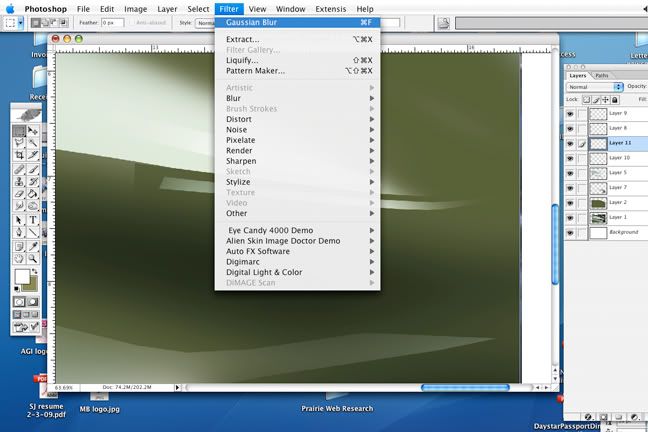Viewport: 648px width, 432px height.
Task: Click the Lock All padlock icon
Action: coord(615,100)
